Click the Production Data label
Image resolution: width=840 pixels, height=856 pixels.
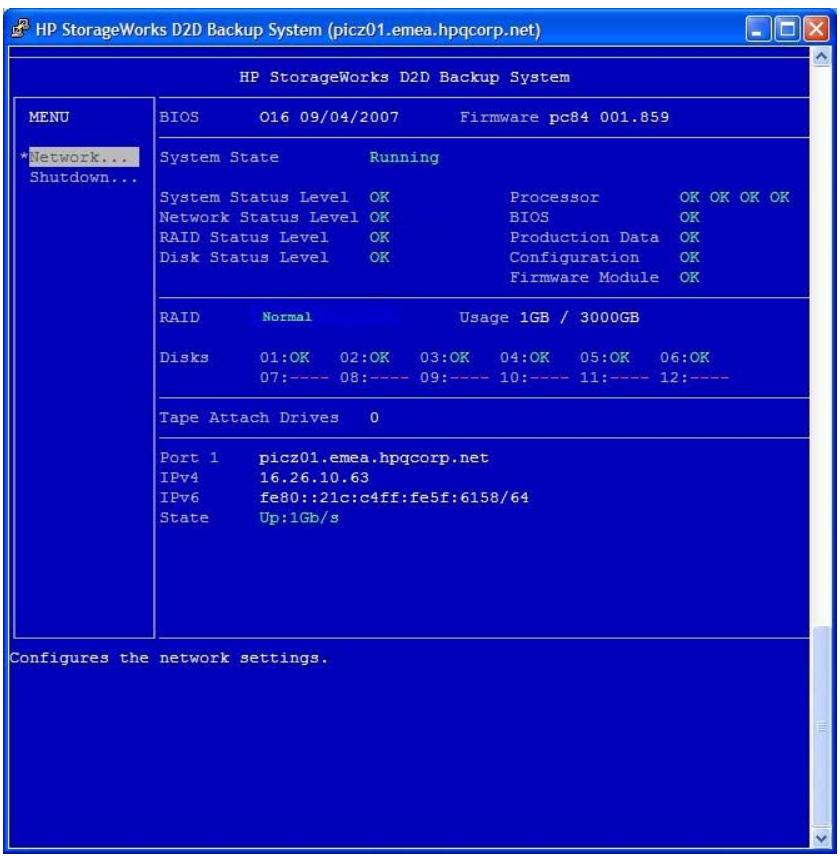point(584,237)
